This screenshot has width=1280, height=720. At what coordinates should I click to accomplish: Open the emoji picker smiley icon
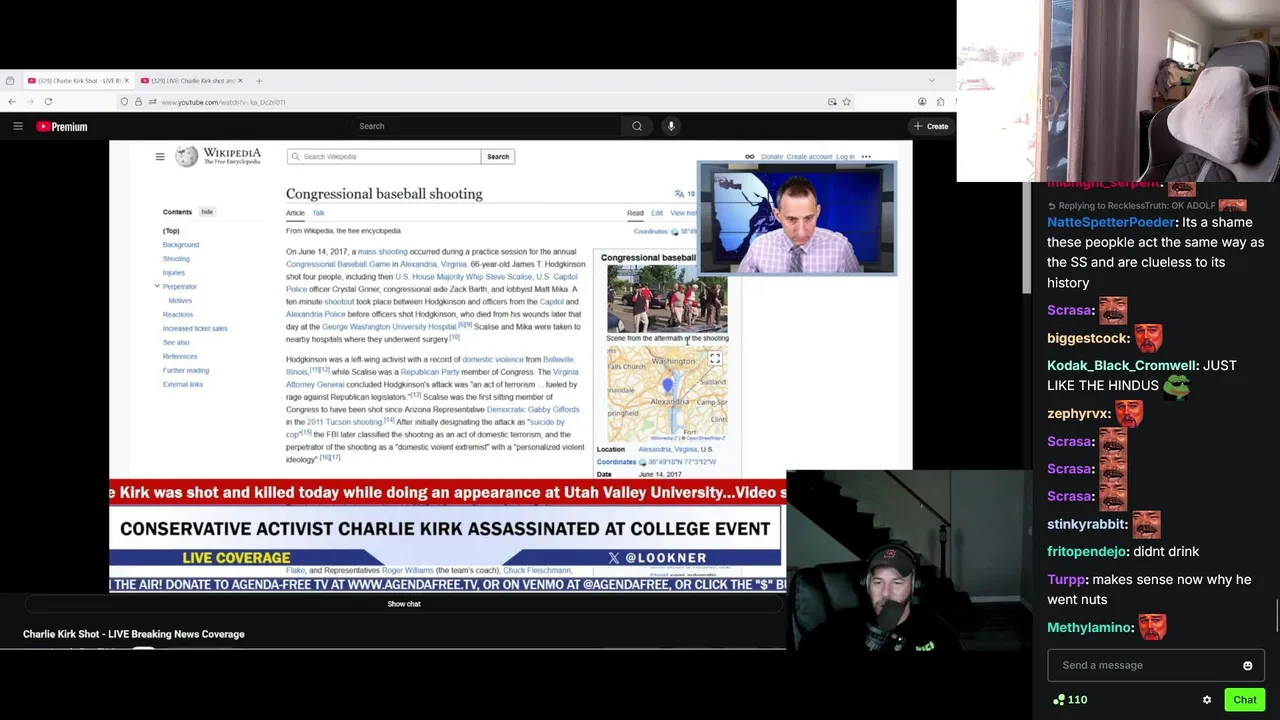tap(1247, 666)
